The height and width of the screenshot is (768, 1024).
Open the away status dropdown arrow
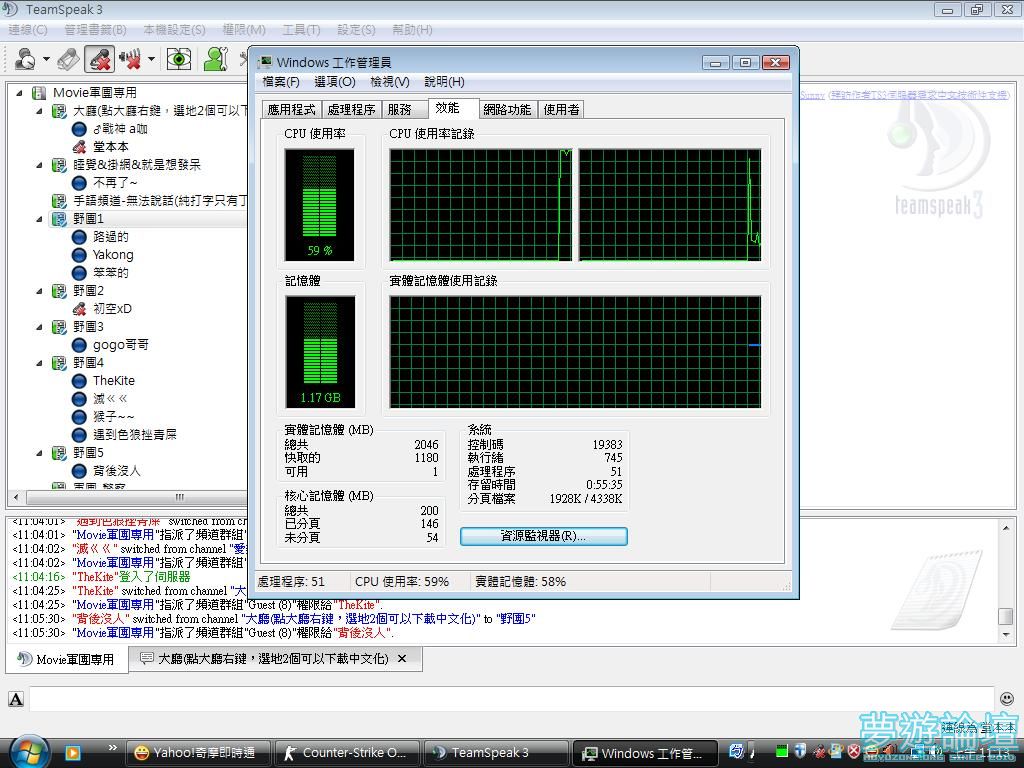coord(46,59)
